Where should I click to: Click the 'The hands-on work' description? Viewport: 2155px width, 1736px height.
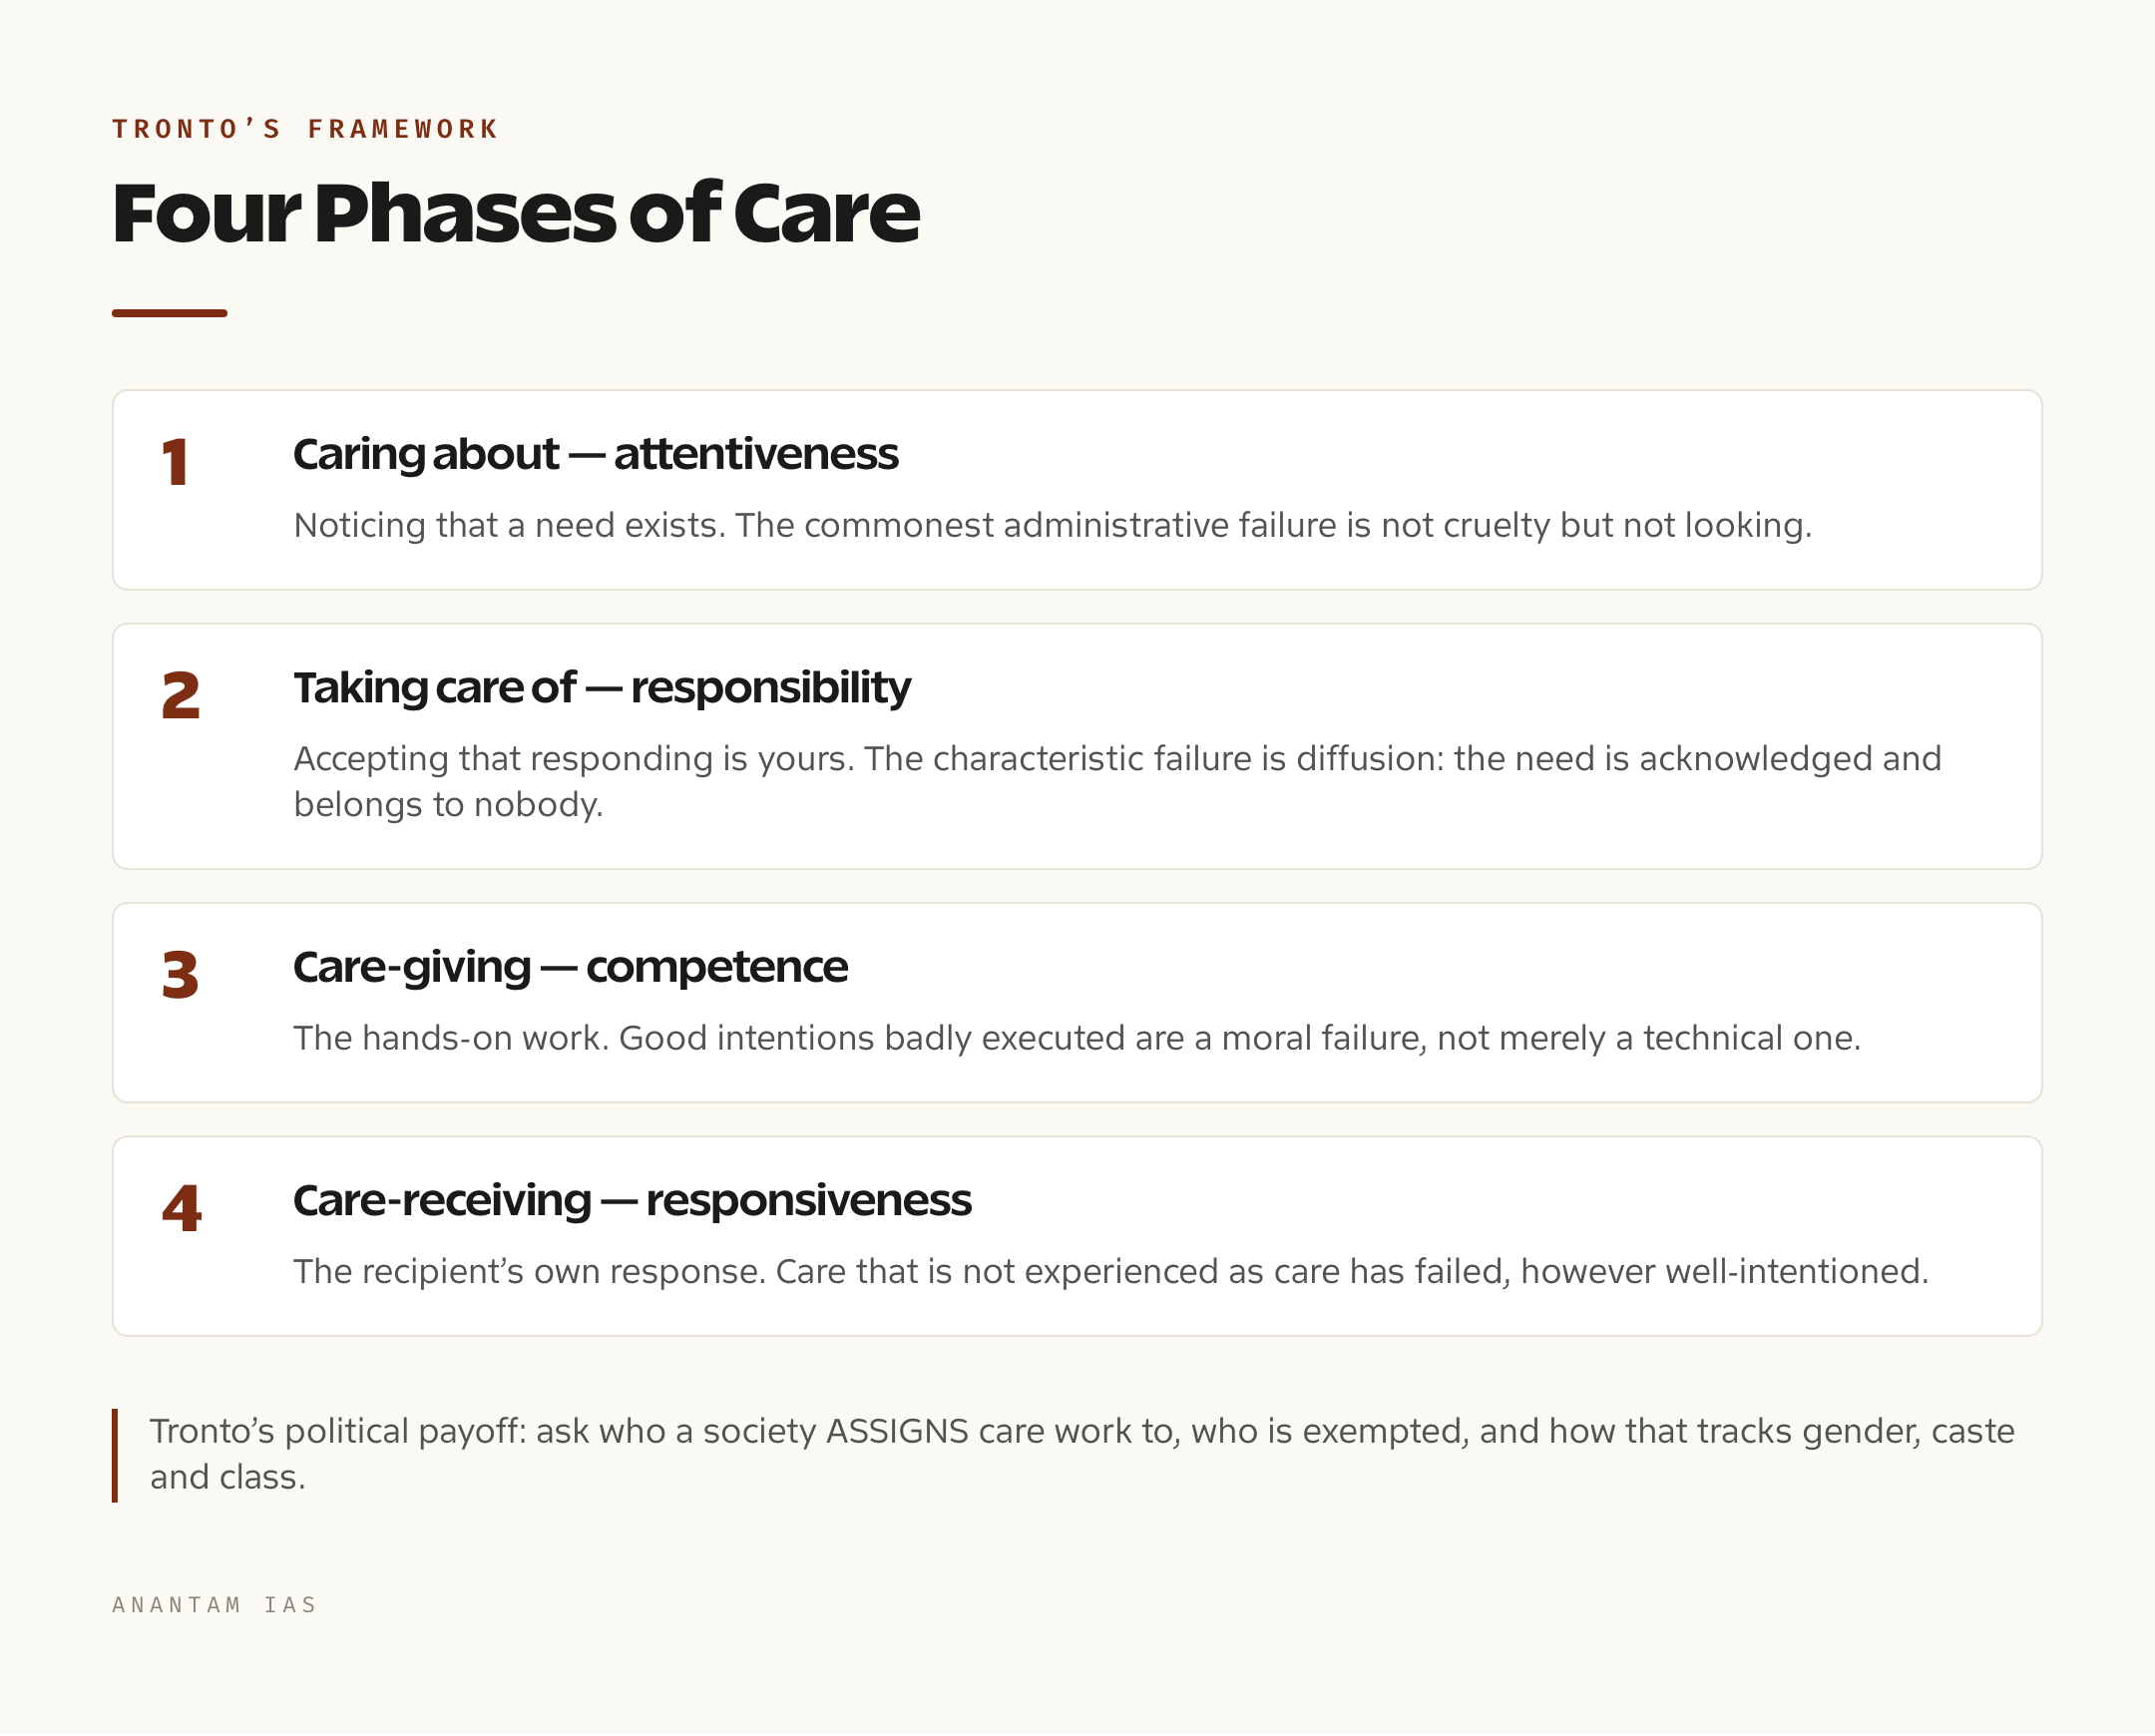1076,1038
